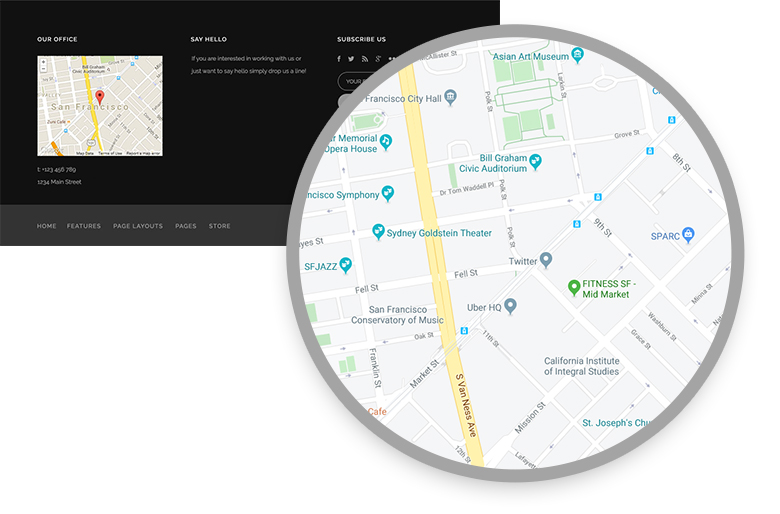Click the Bill Graham Civic Auditorium pin
780x514 pixels.
coord(535,162)
